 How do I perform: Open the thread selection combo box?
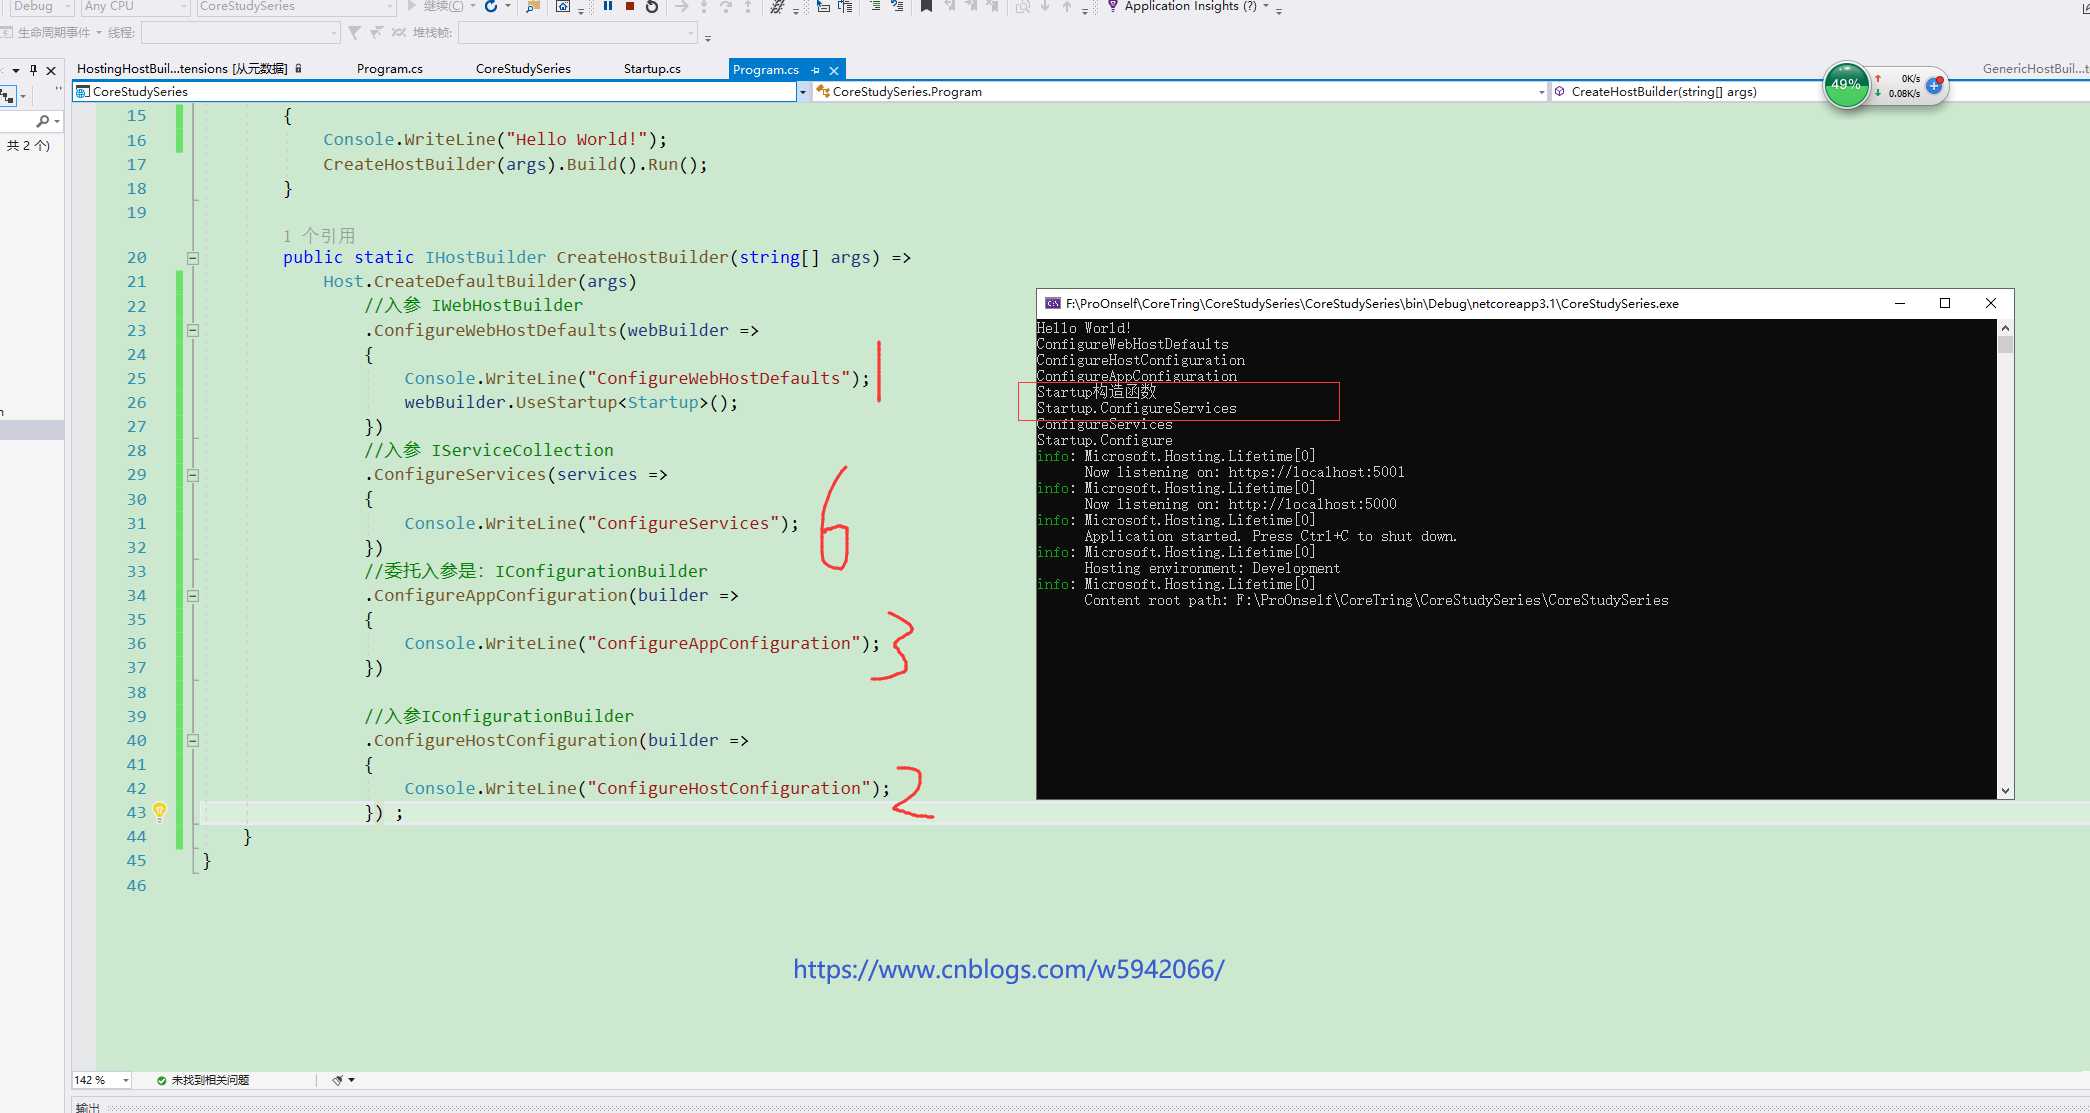point(241,33)
